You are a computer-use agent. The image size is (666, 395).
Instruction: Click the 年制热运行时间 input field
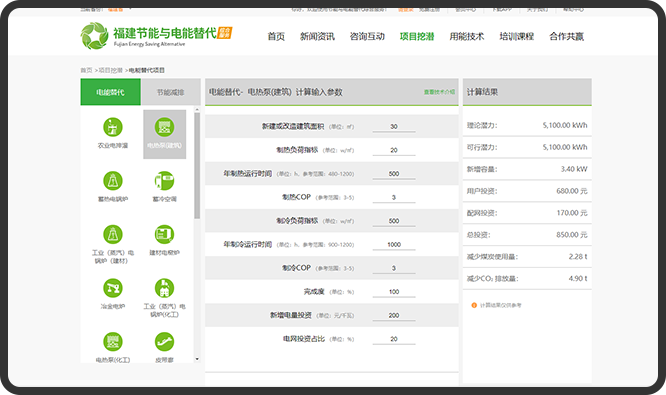point(394,174)
